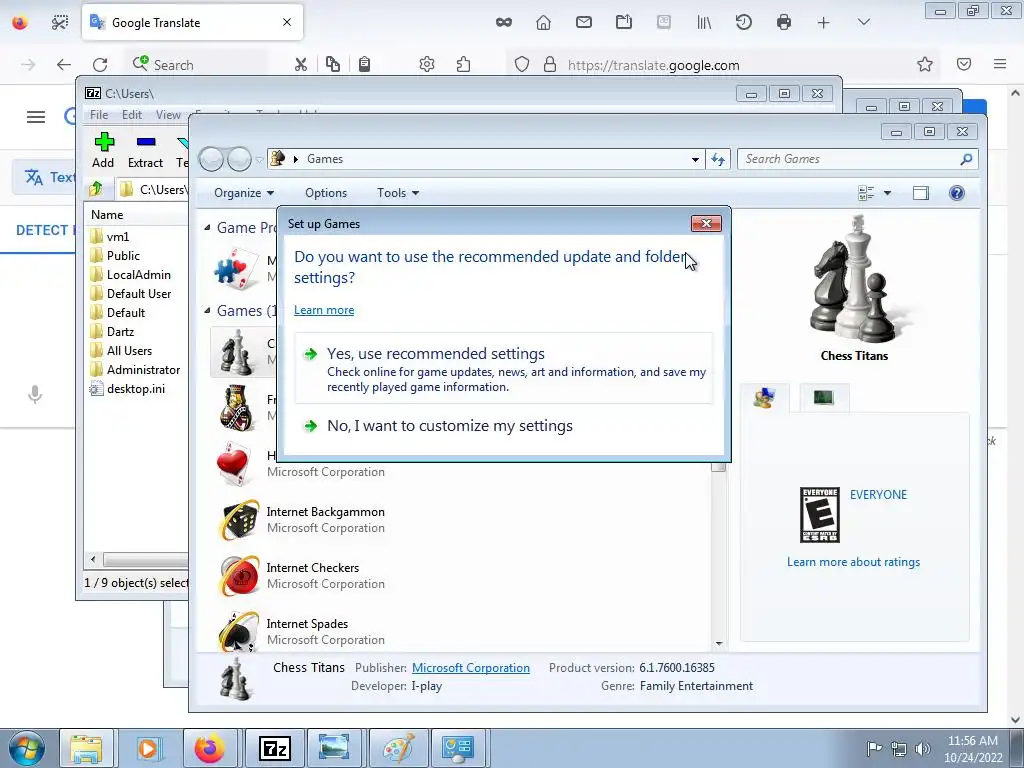The image size is (1024, 768).
Task: Click the Firefox copy icon
Action: [332, 65]
